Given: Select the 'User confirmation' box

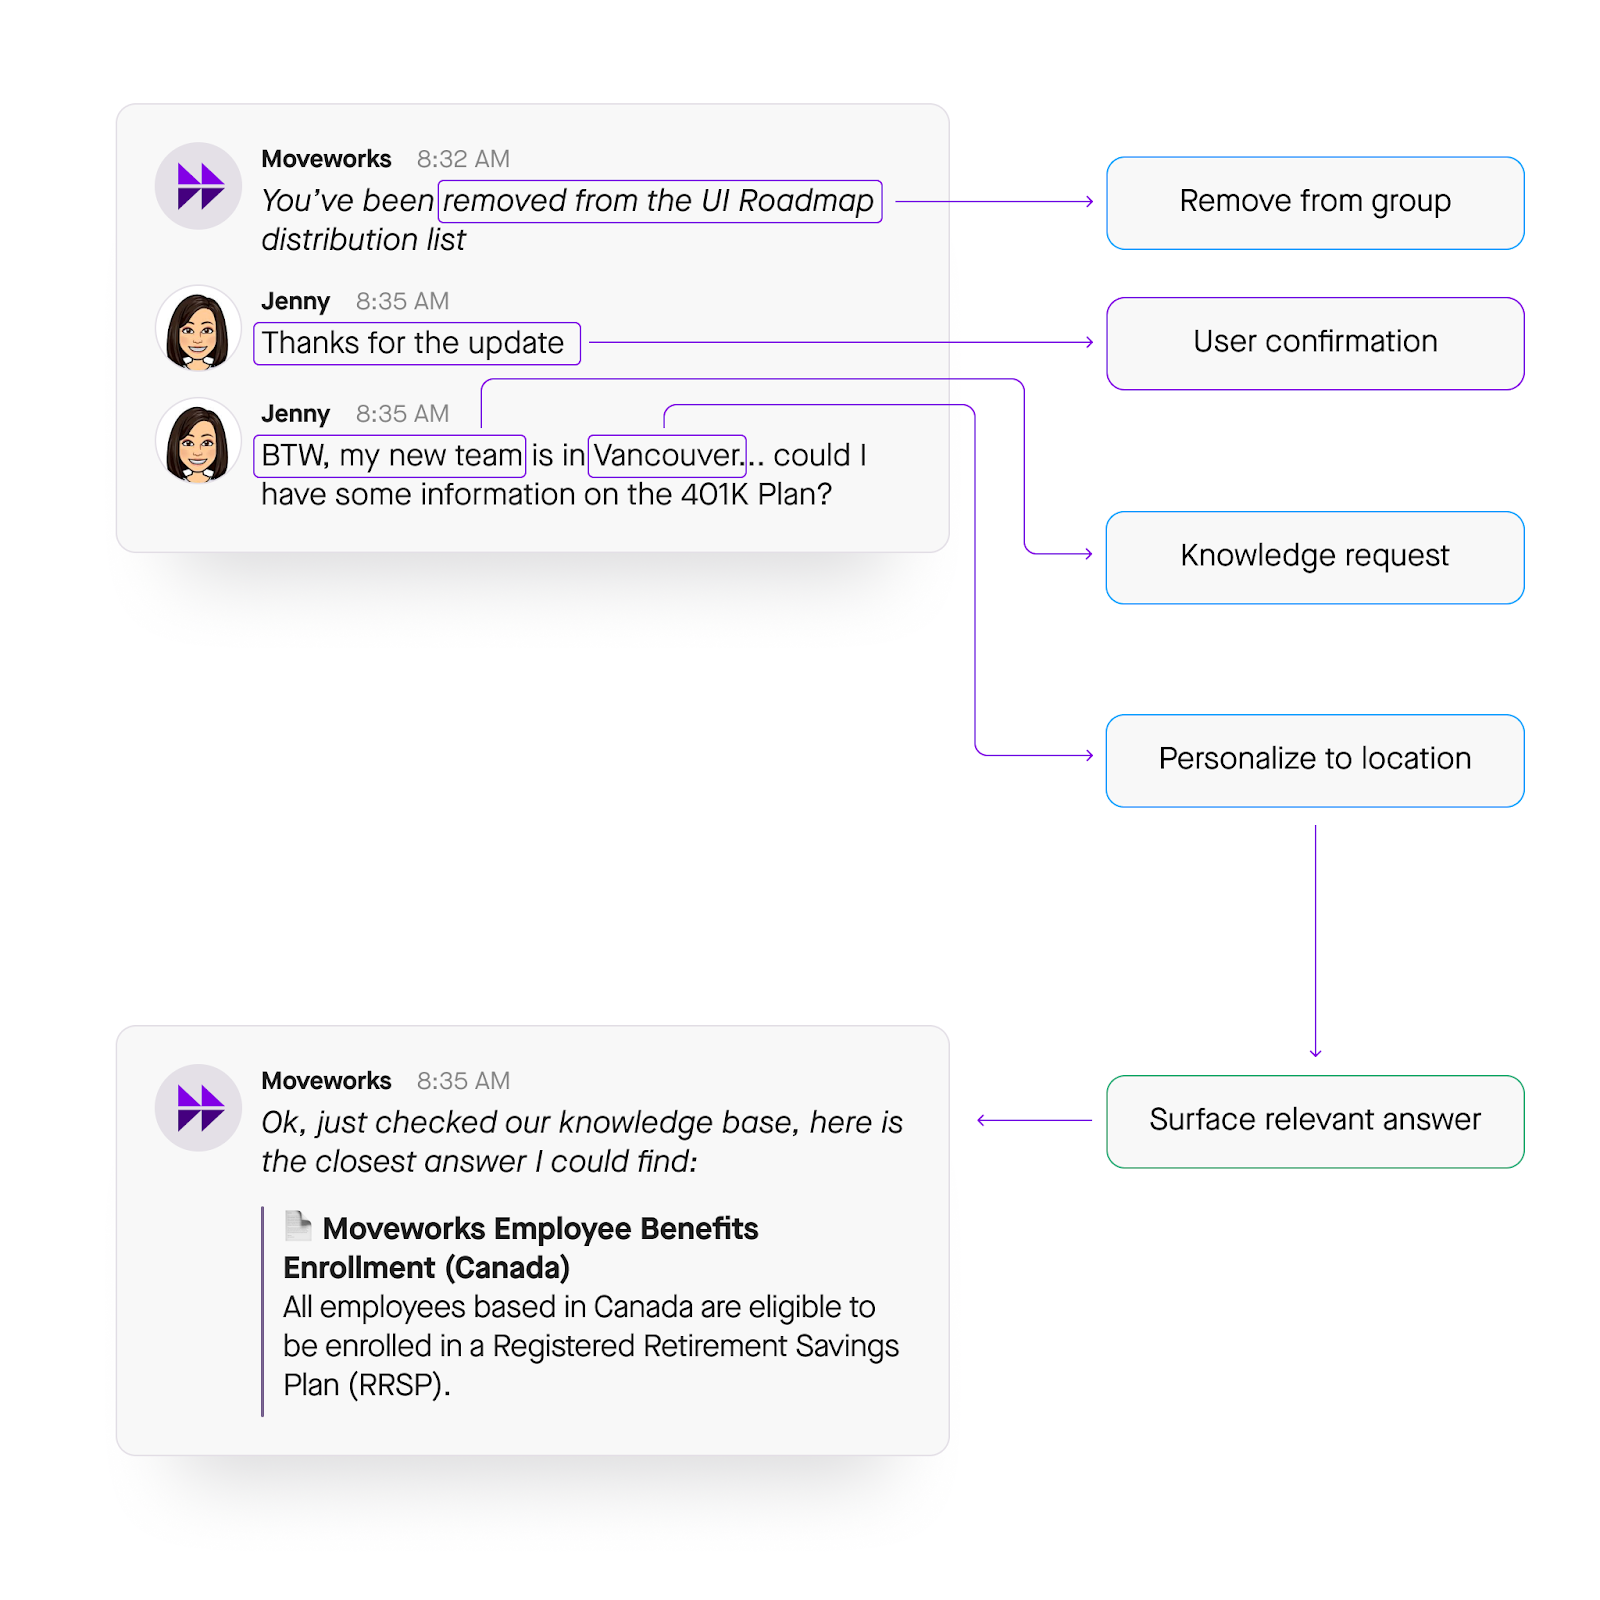Looking at the screenshot, I should (x=1315, y=343).
